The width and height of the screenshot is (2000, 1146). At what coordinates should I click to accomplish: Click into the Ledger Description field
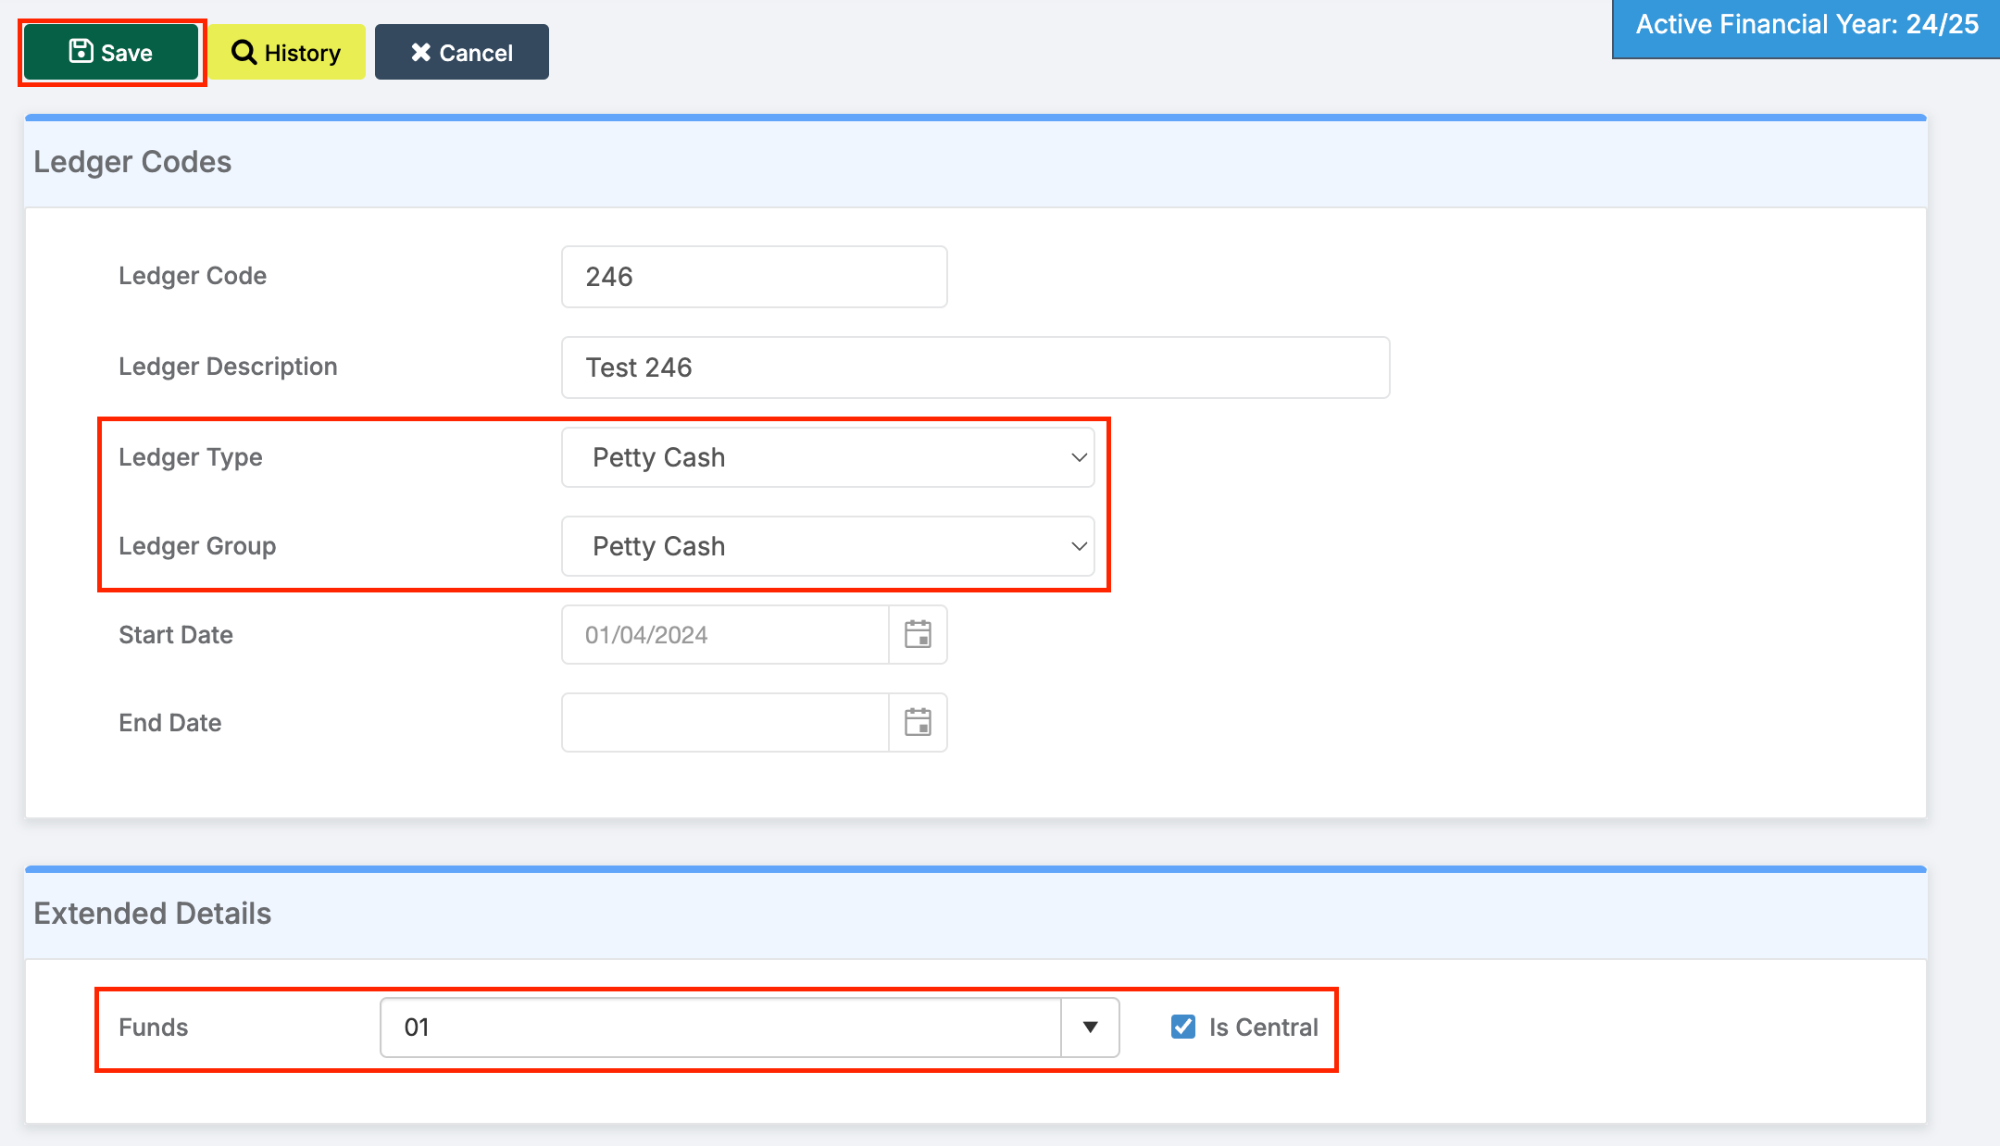click(x=975, y=368)
